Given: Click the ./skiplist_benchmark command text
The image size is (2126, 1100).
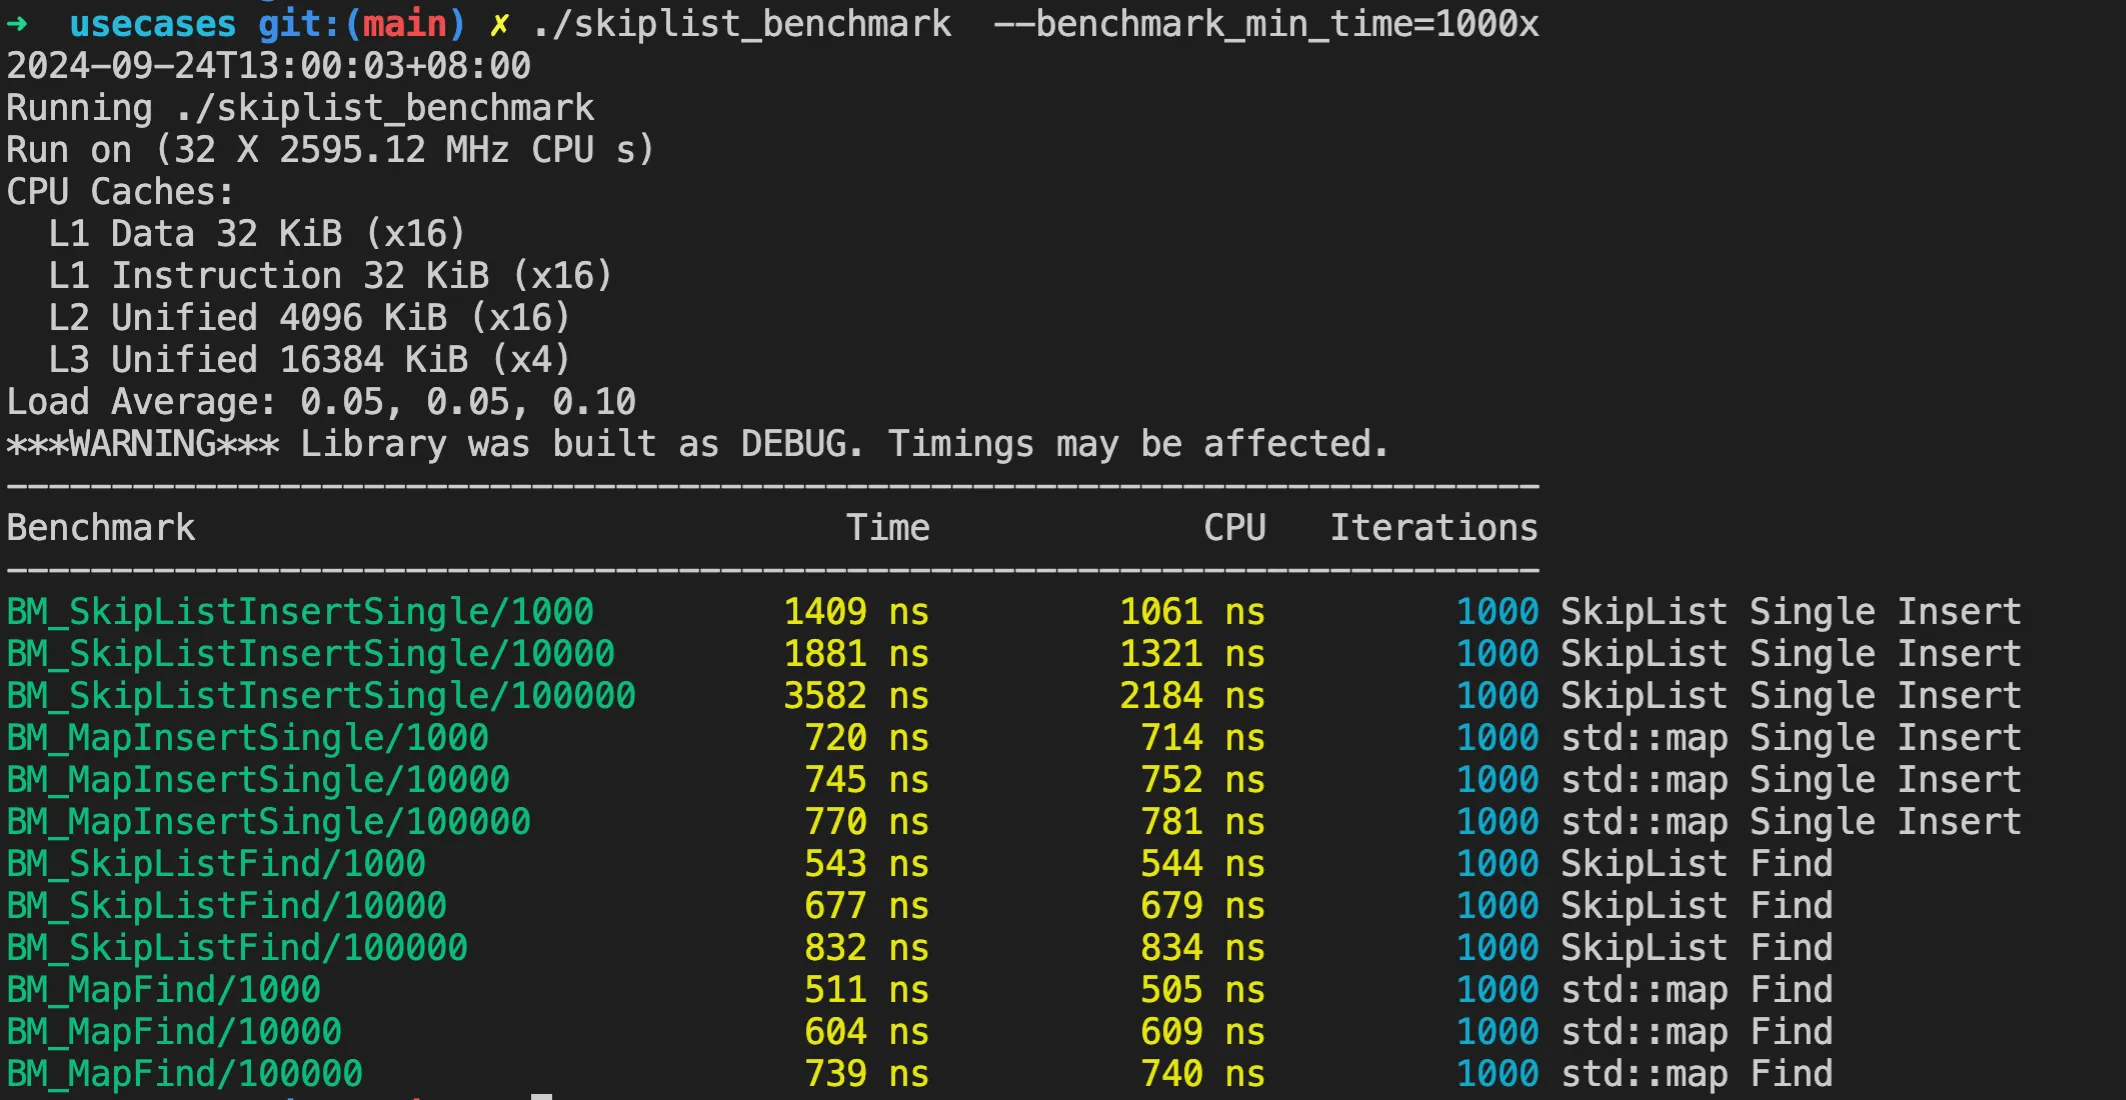Looking at the screenshot, I should coord(742,24).
